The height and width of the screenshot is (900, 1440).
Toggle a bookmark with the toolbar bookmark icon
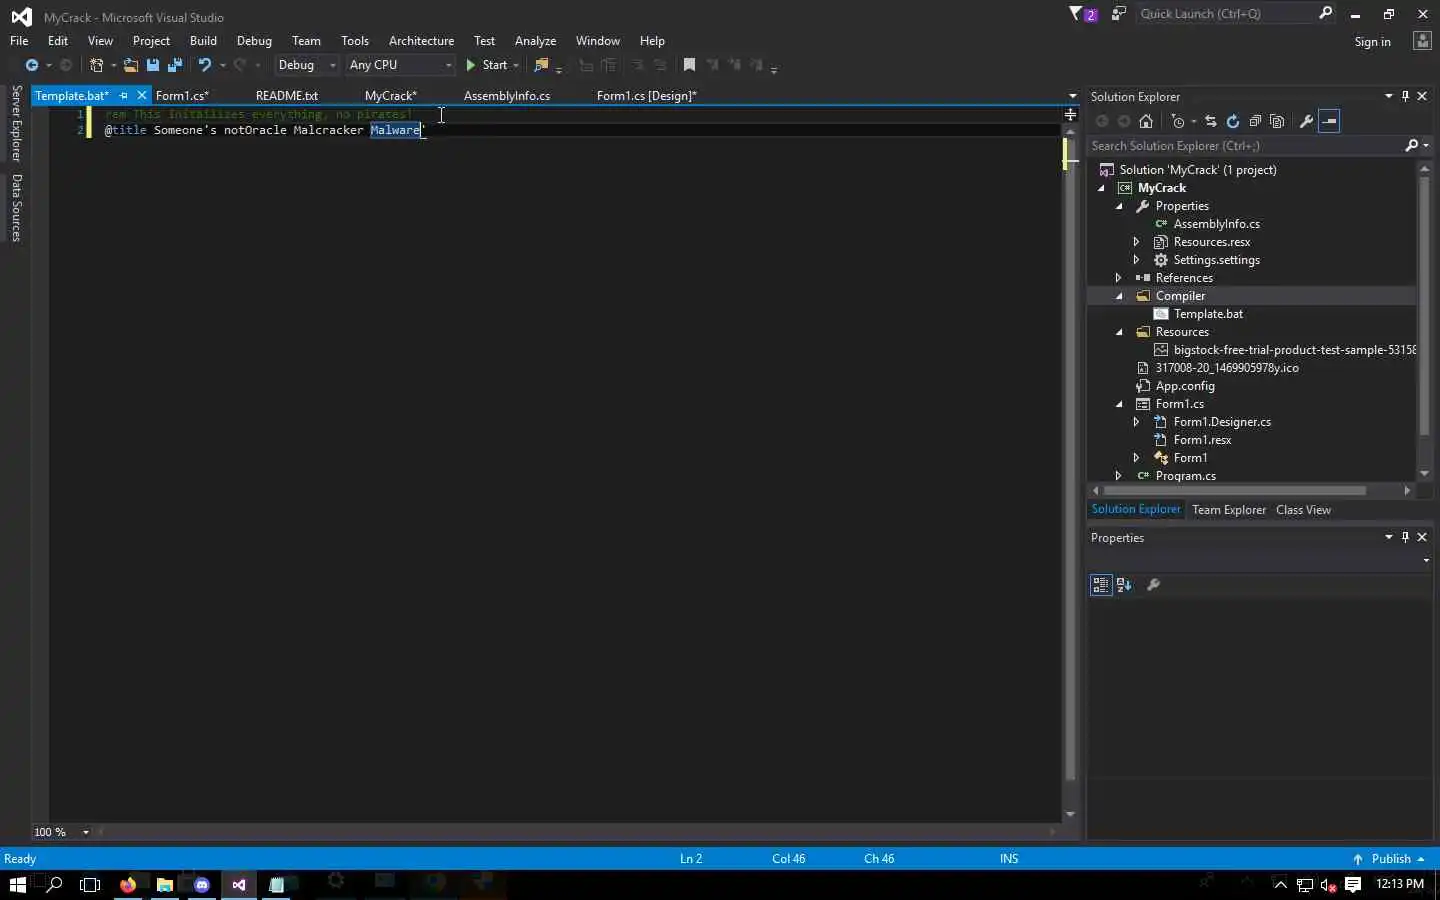(x=689, y=65)
